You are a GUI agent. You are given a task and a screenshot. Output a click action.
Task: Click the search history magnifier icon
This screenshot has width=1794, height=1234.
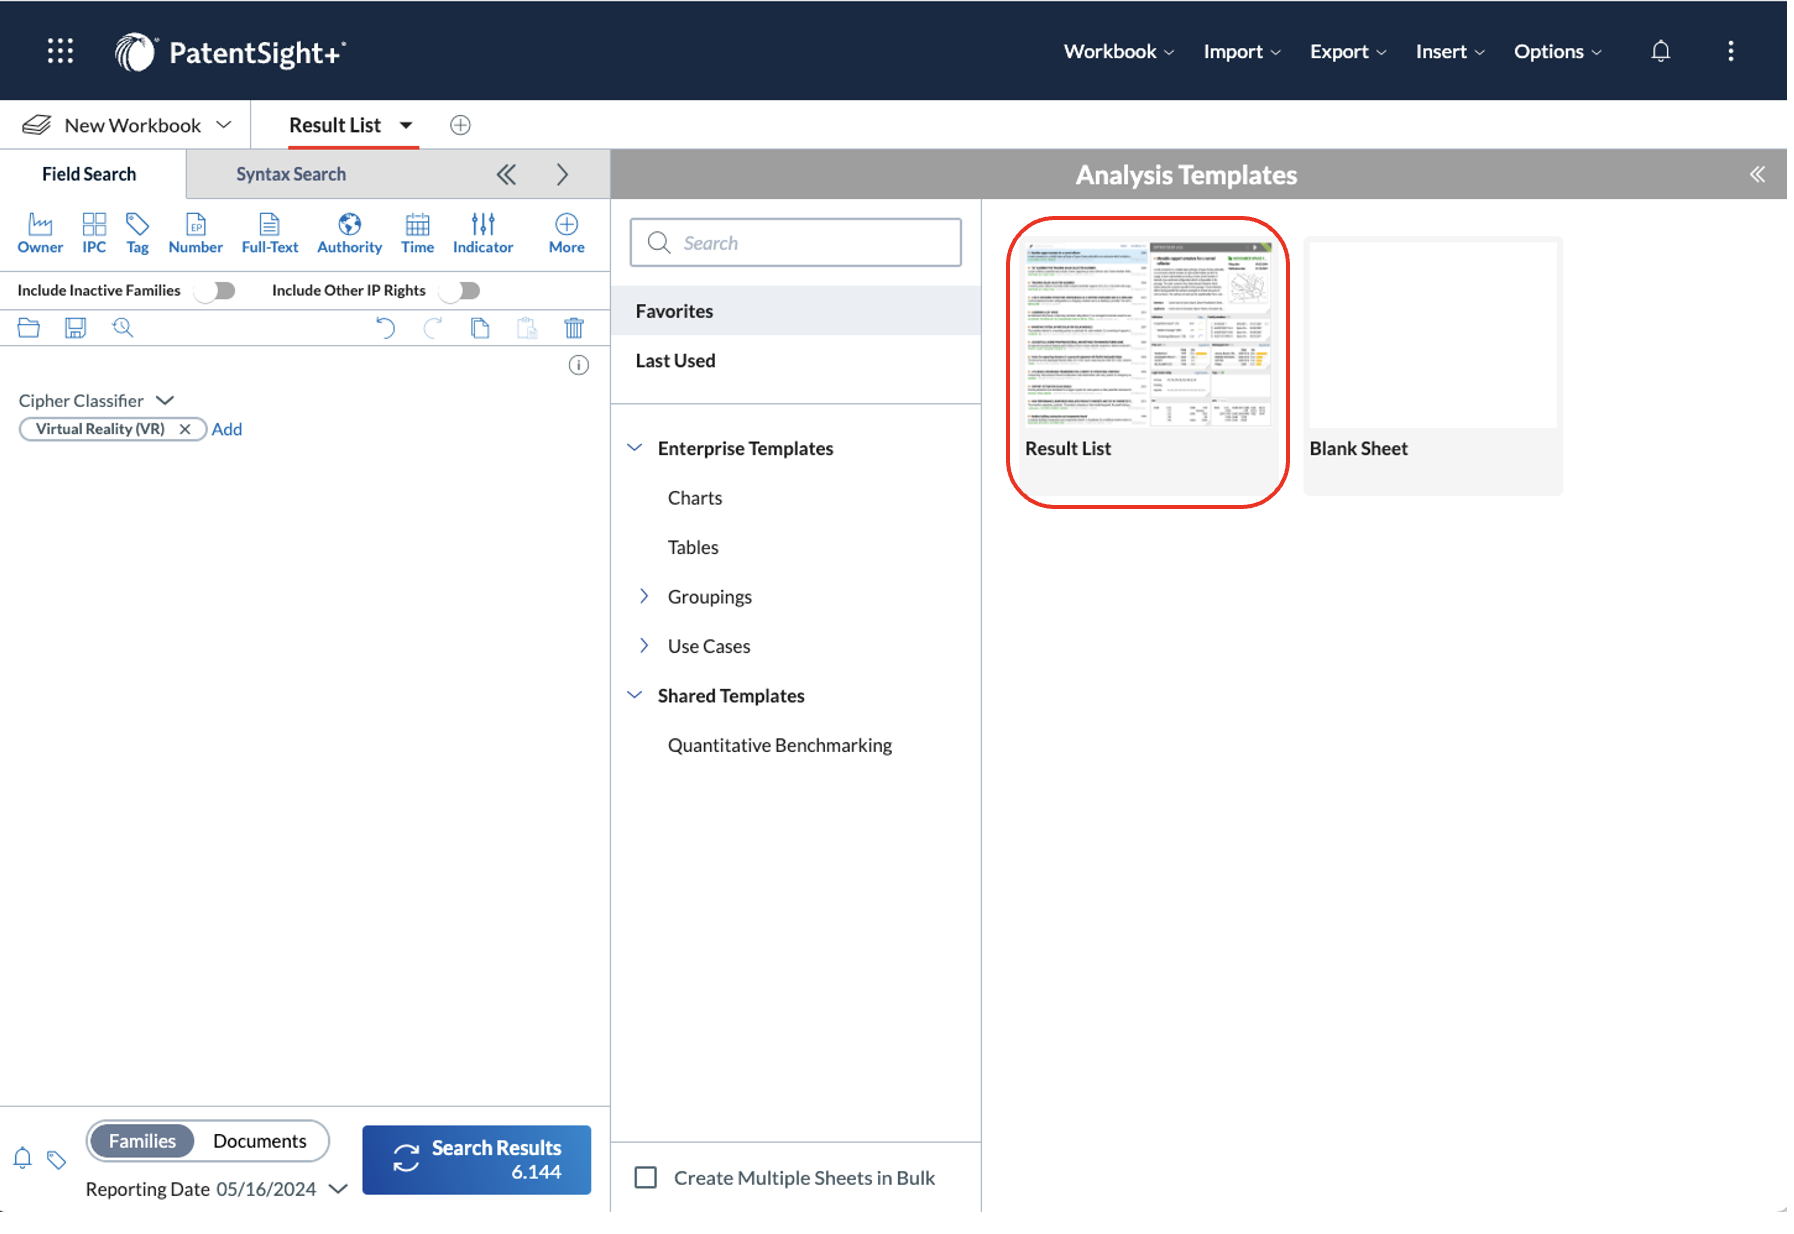[122, 327]
